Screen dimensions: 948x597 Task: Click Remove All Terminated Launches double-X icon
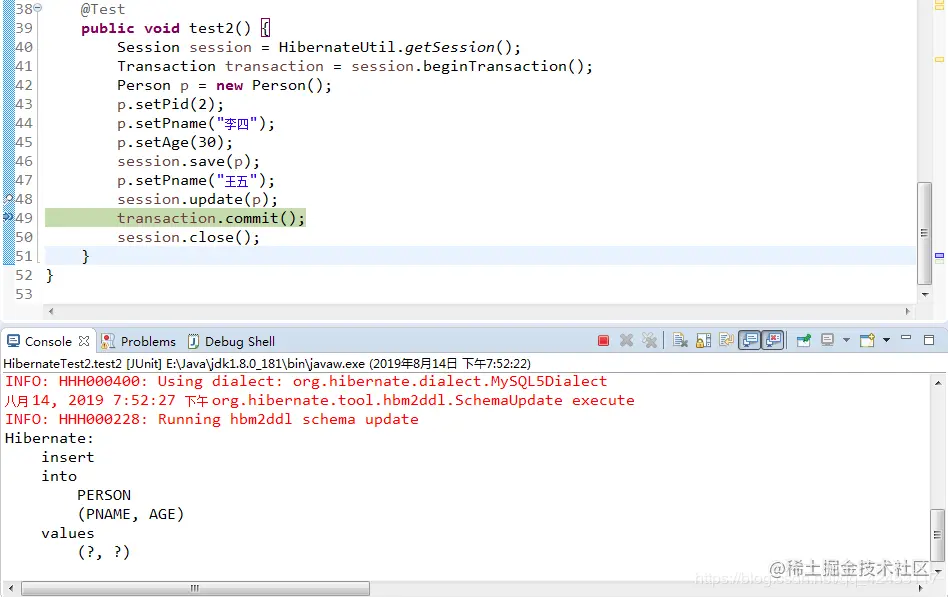(649, 341)
